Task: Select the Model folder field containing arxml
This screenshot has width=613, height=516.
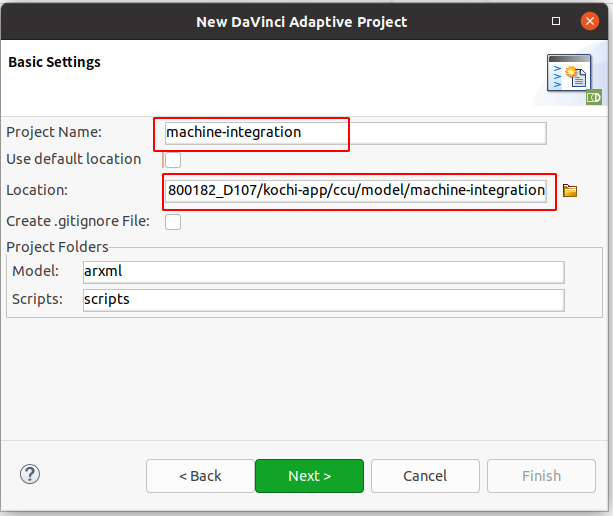Action: coord(324,272)
